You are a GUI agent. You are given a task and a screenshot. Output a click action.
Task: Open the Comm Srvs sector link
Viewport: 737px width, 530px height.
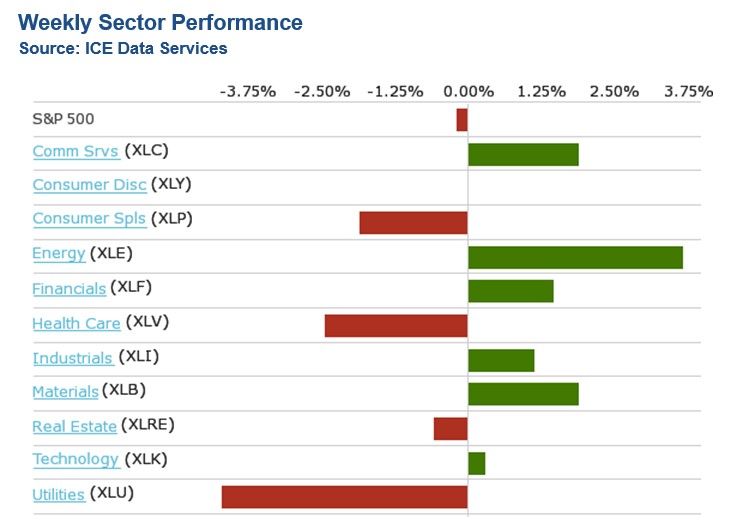click(x=75, y=151)
